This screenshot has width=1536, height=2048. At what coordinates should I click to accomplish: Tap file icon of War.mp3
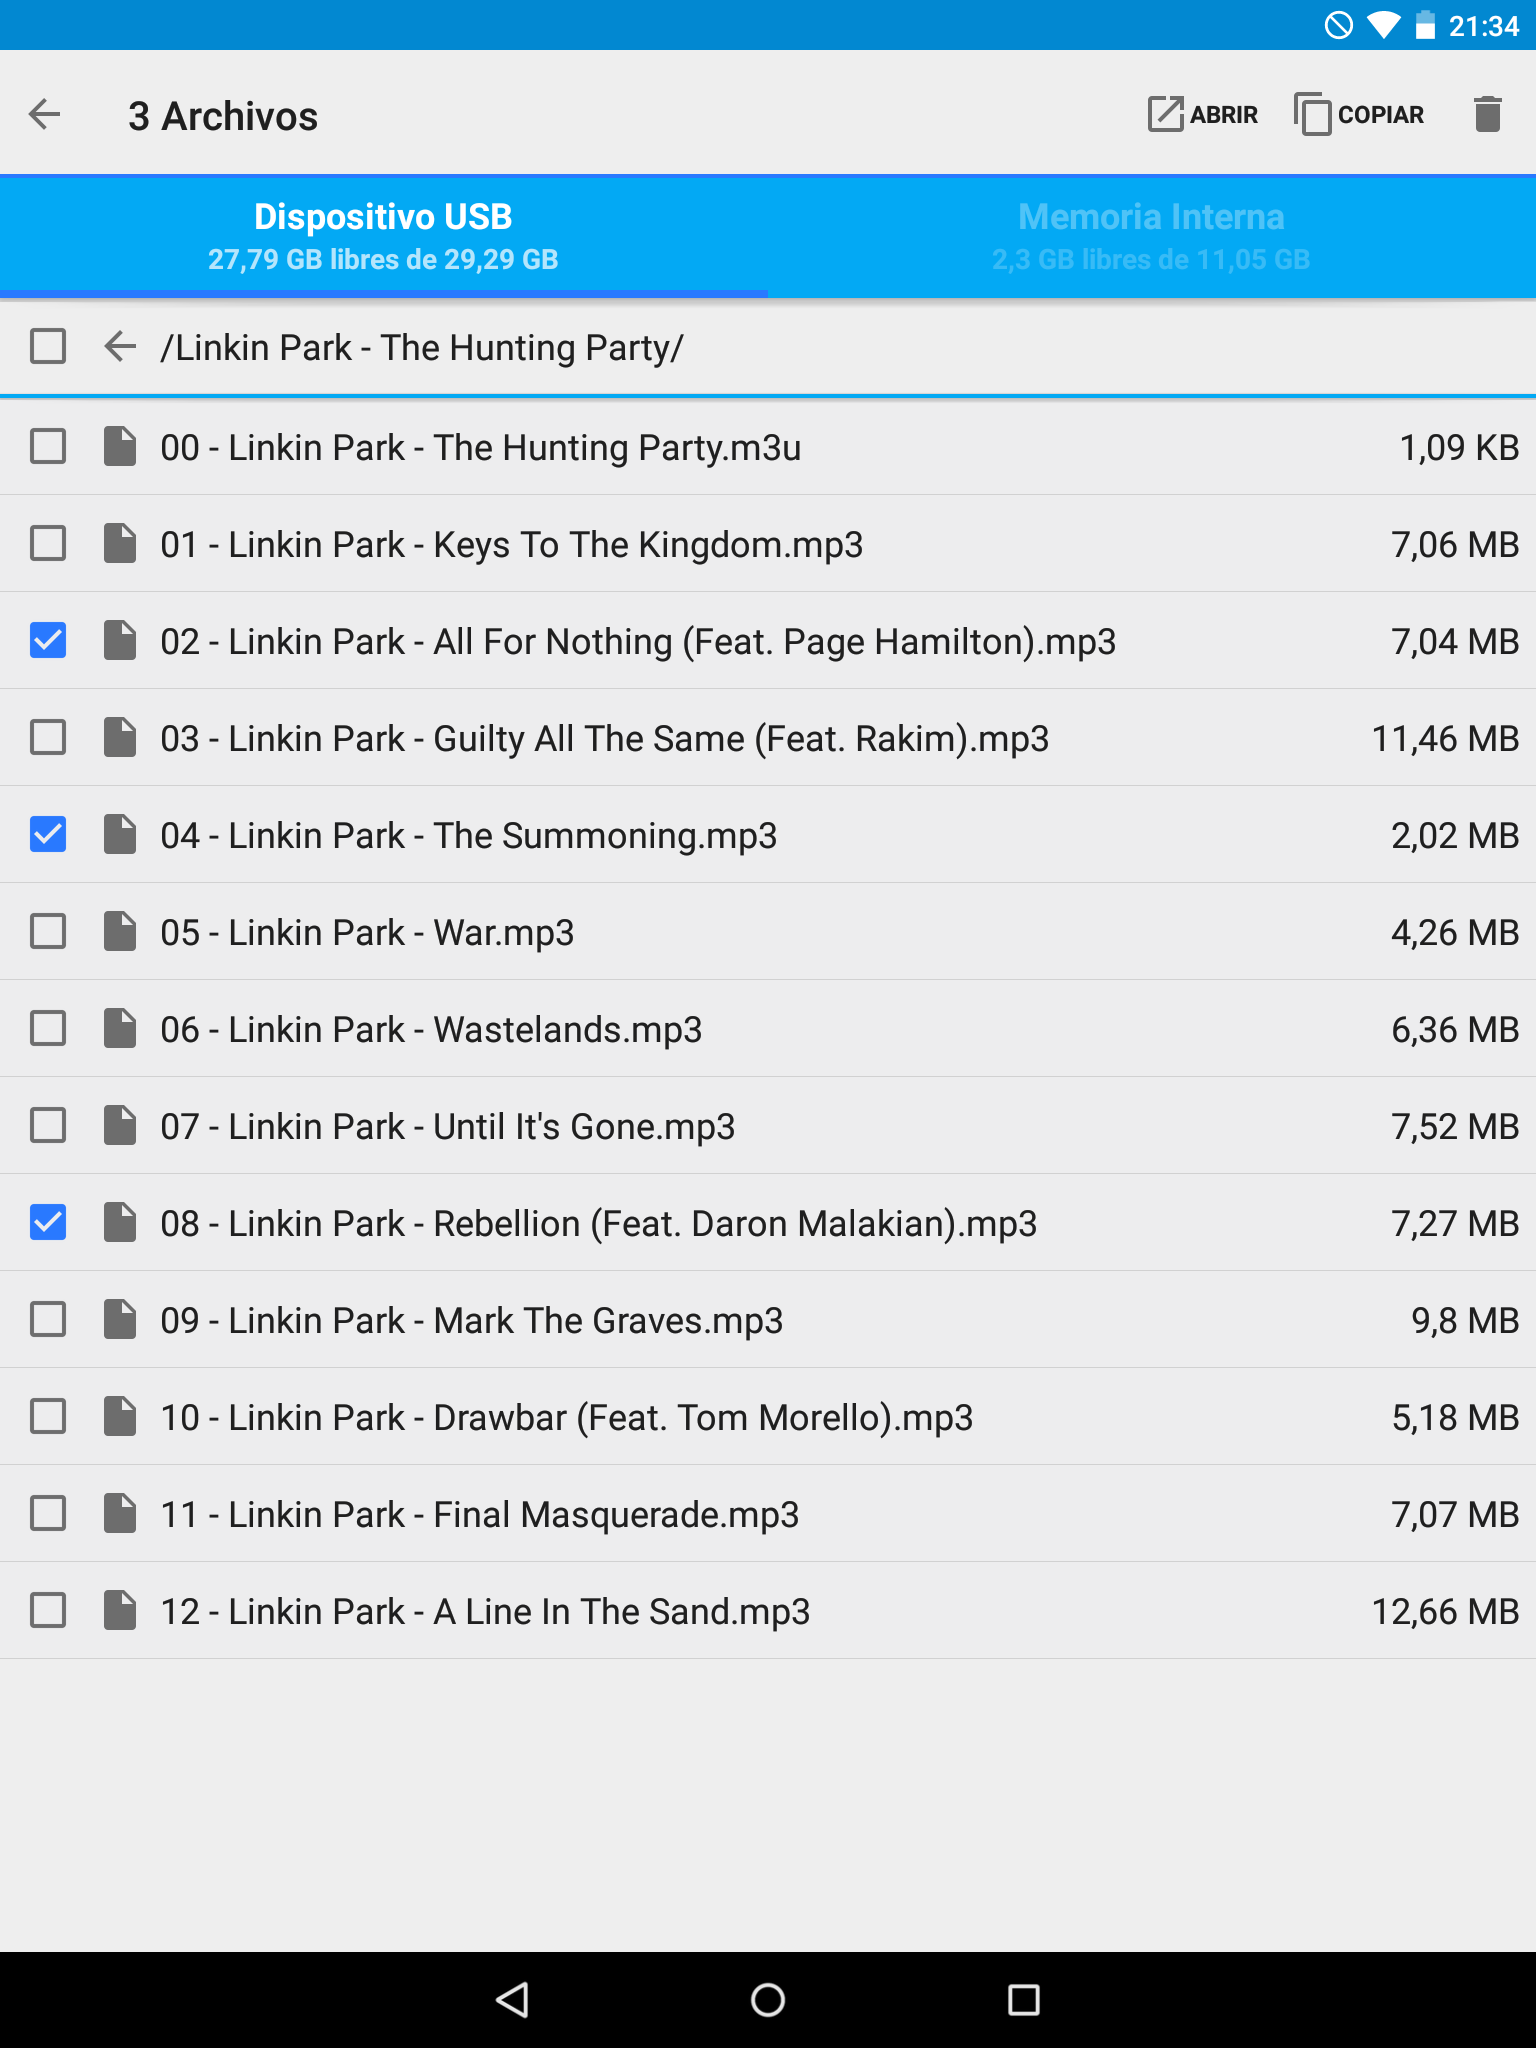(120, 932)
